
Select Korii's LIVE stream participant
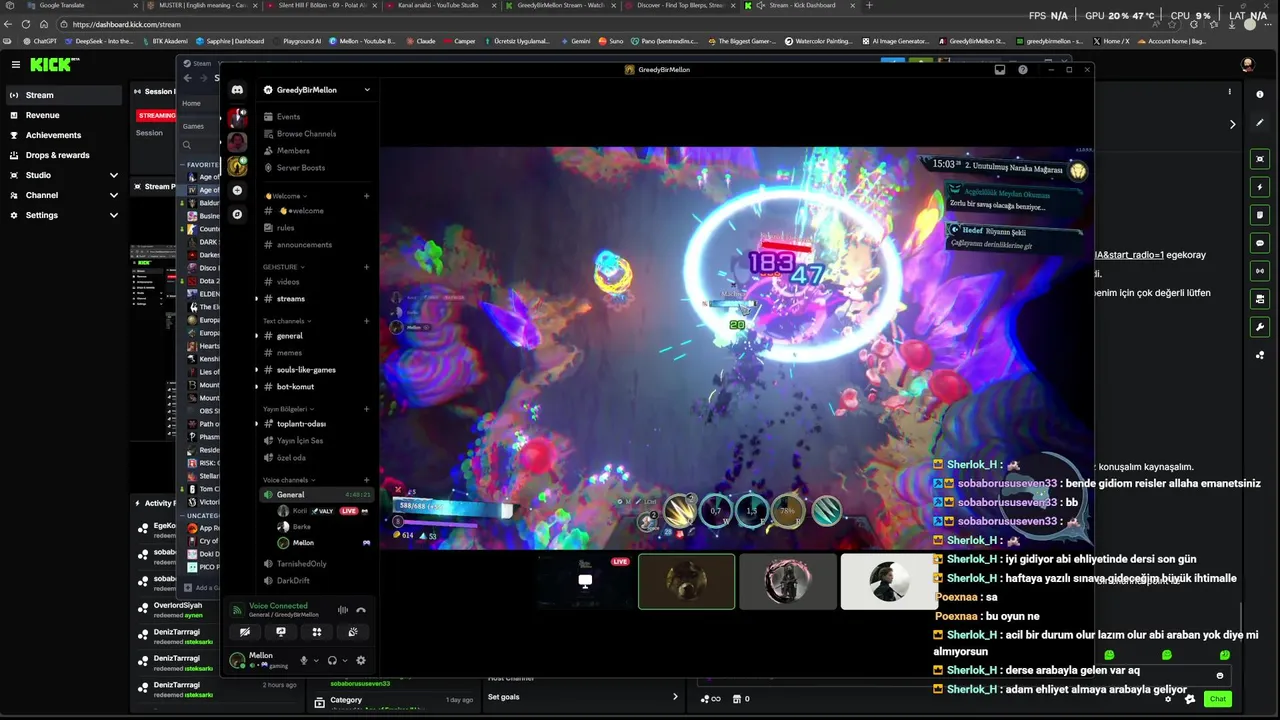coord(324,511)
